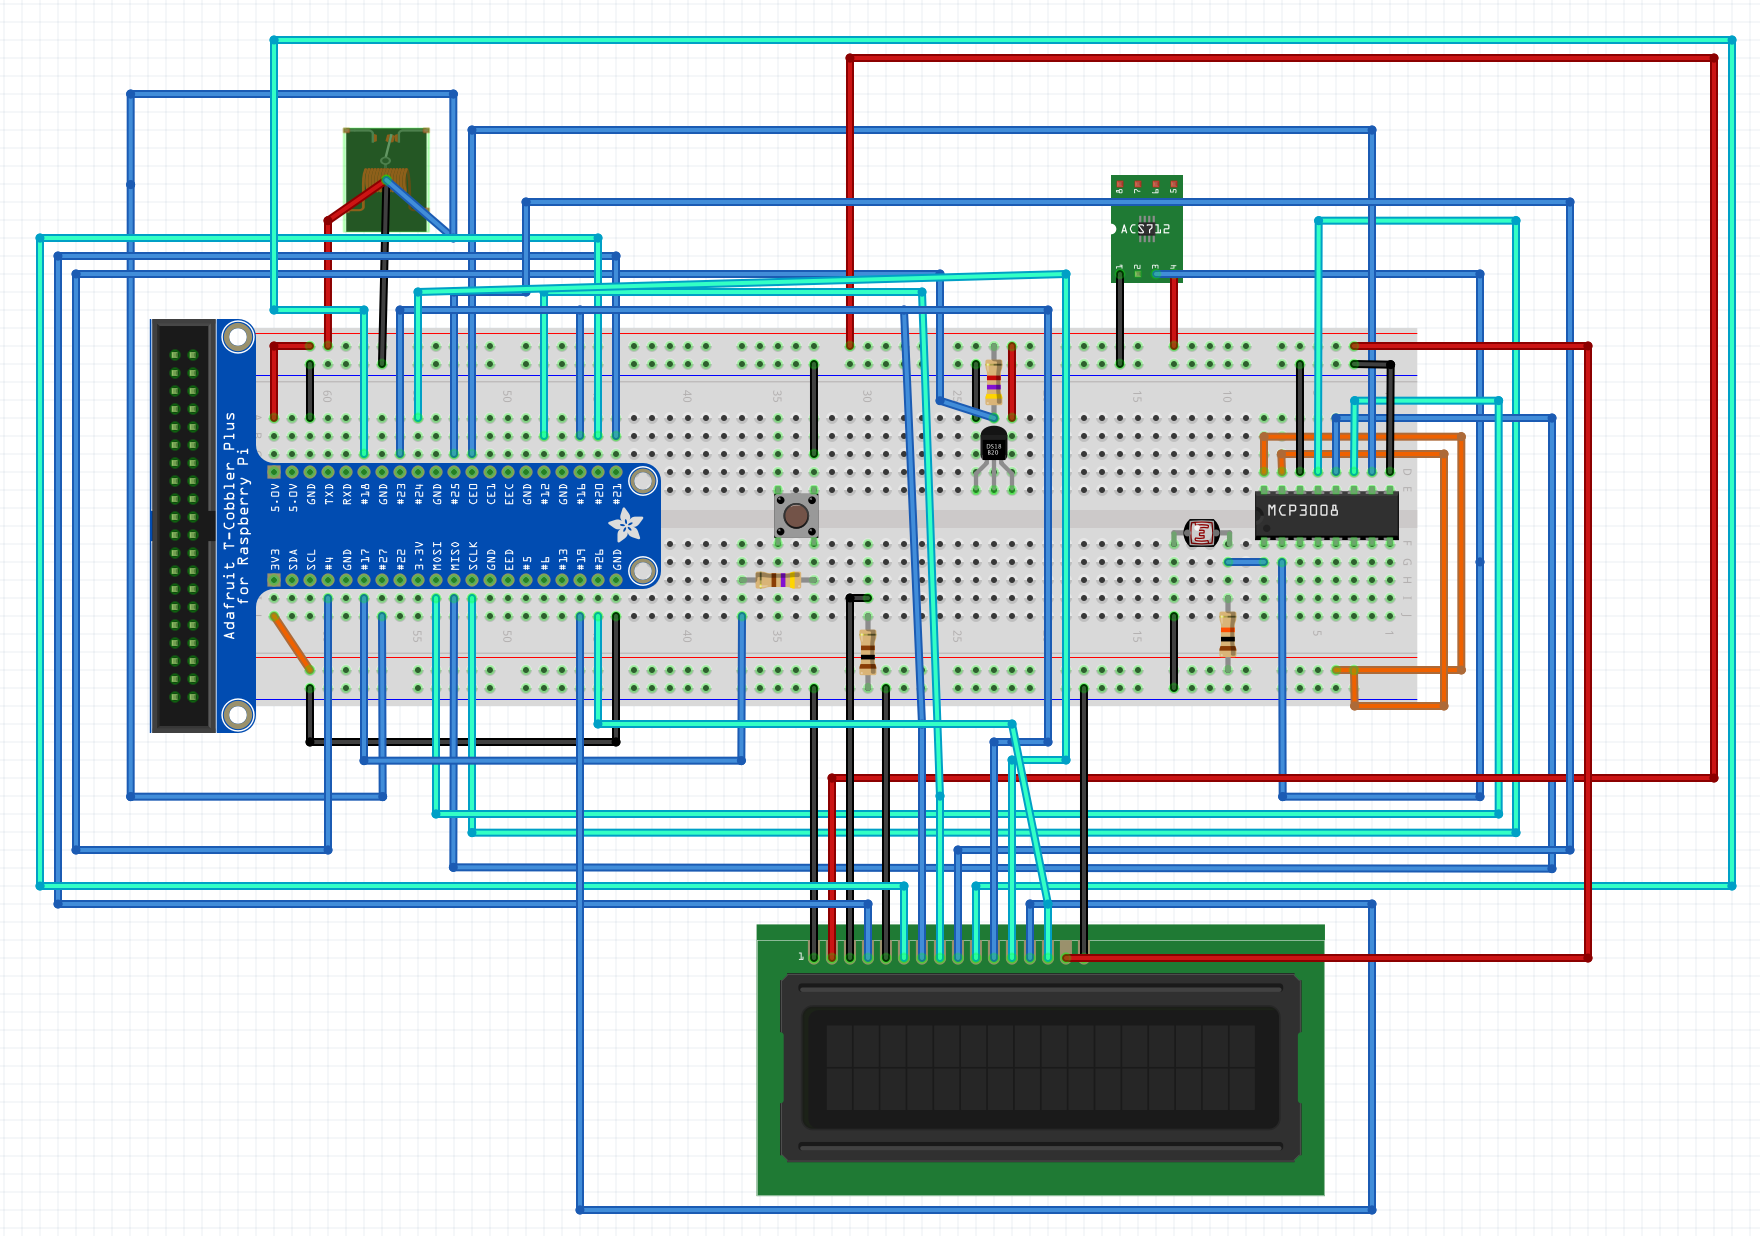Select the black ribbon cable header of the T-Cobbler
Screen dimensions: 1760x1236
(x=183, y=526)
